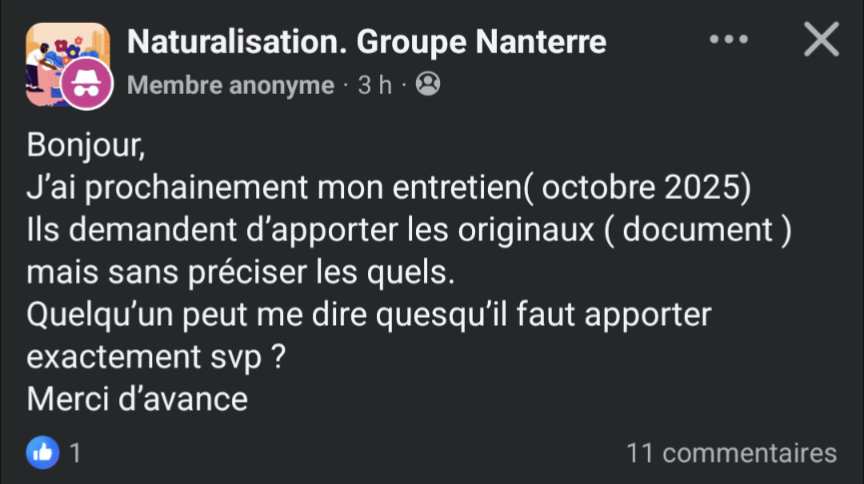The width and height of the screenshot is (864, 484).
Task: Open the Naturalisation. Groupe Nanterre group page
Action: coord(367,42)
